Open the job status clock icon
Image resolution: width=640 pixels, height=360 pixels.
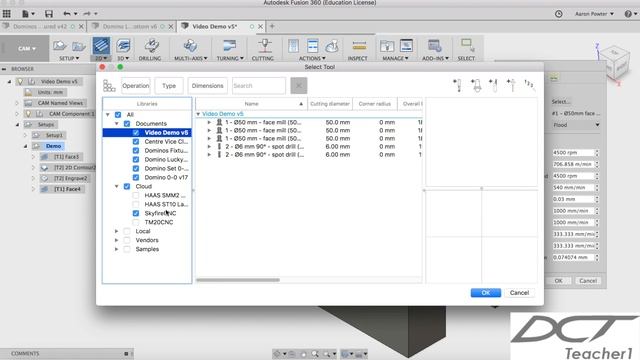pos(558,14)
